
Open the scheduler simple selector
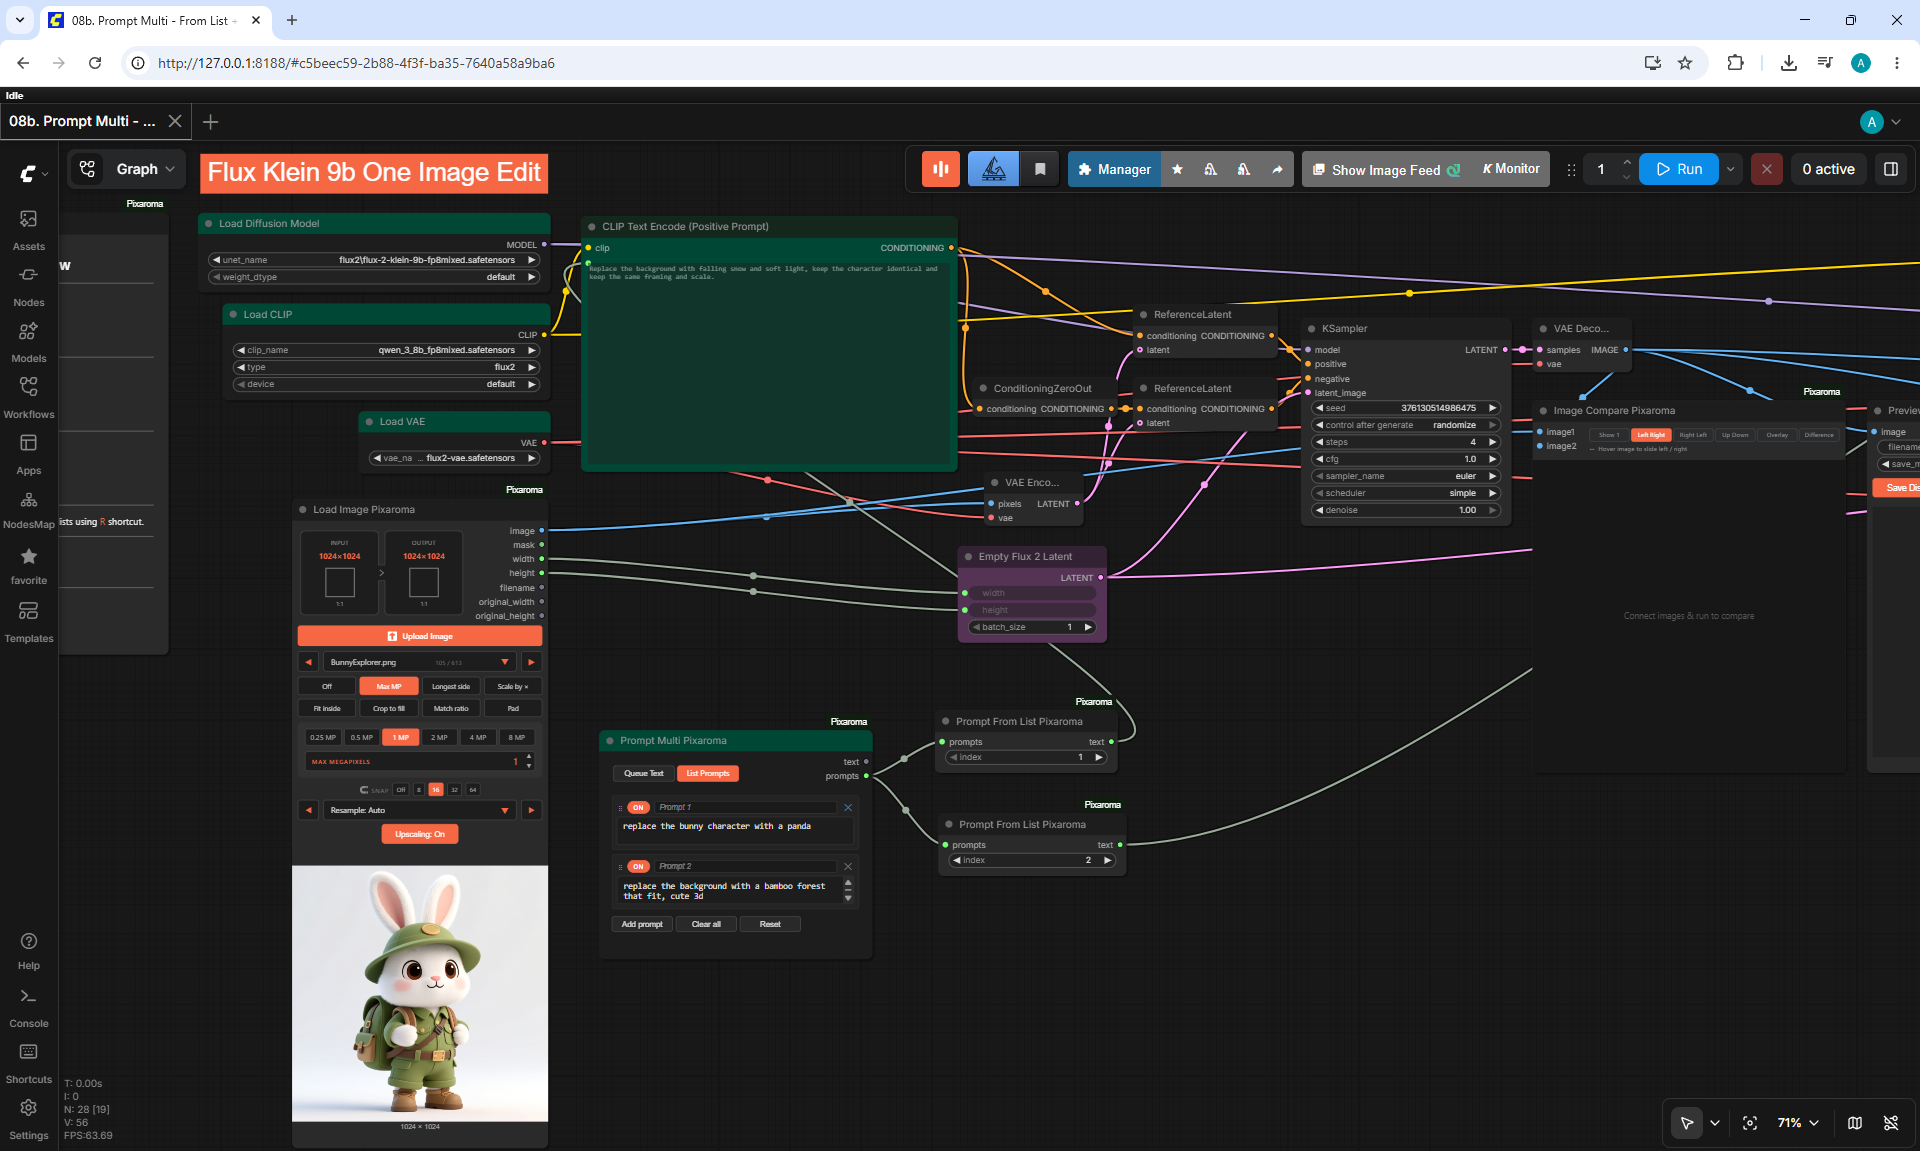tap(1406, 493)
